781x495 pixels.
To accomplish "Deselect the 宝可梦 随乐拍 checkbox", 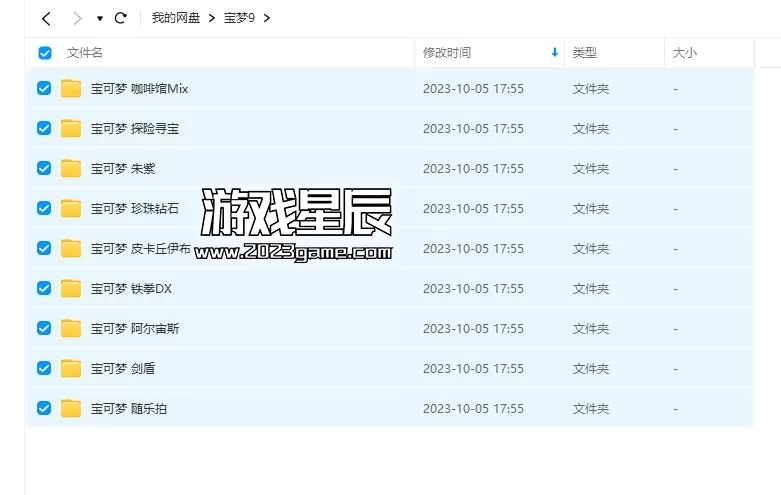I will pos(44,408).
